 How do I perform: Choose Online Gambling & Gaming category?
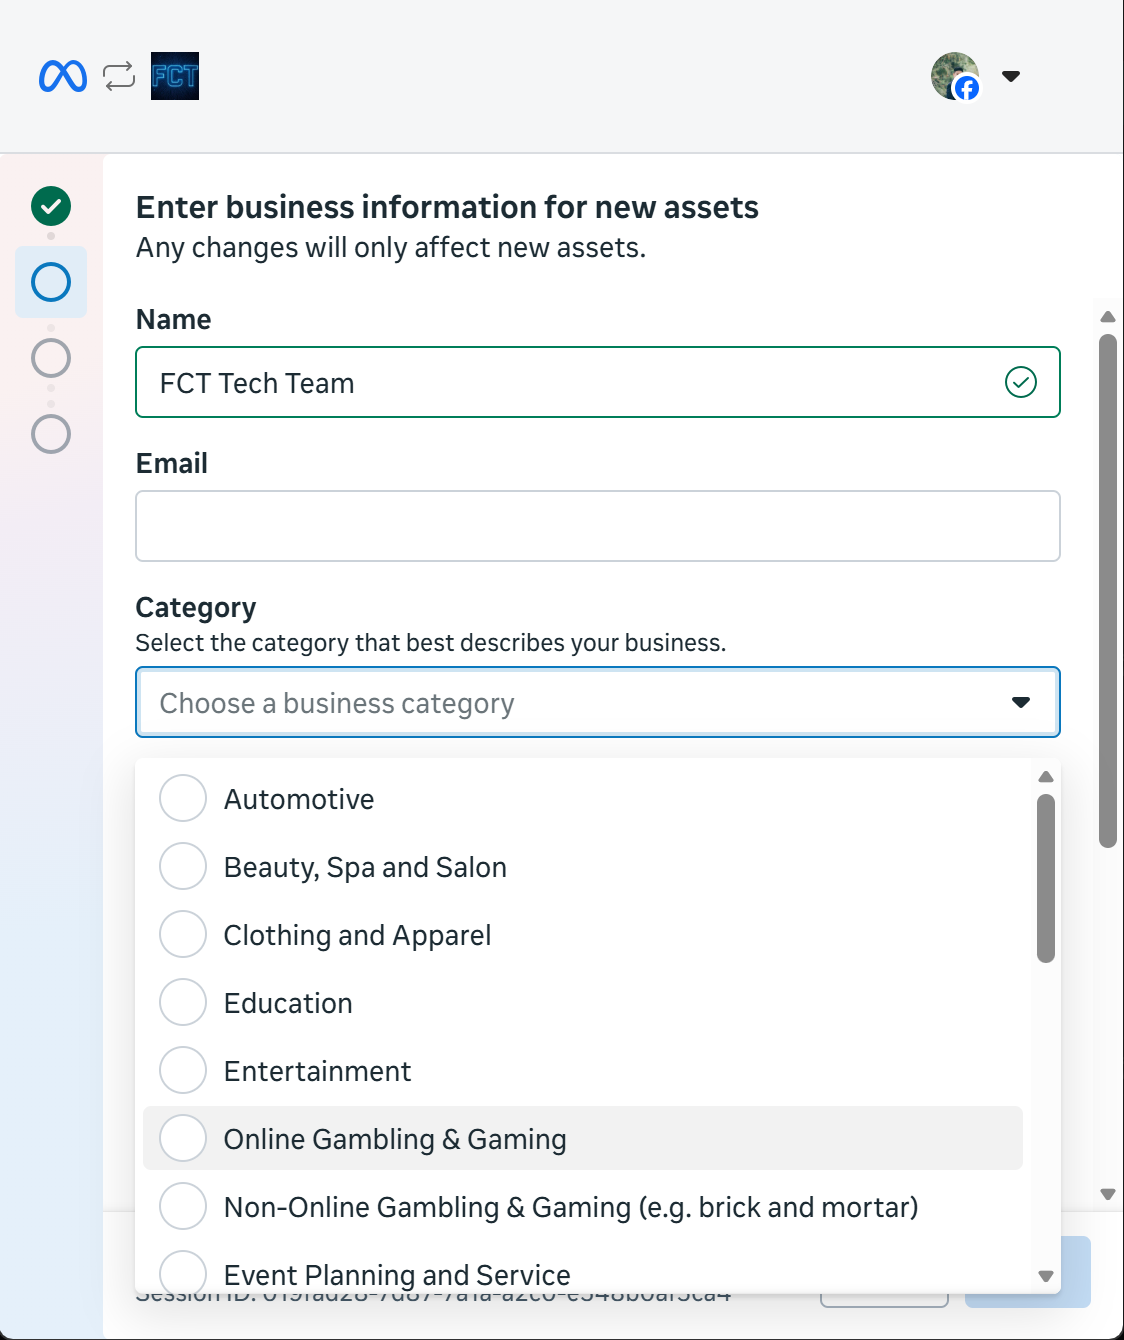pyautogui.click(x=583, y=1138)
